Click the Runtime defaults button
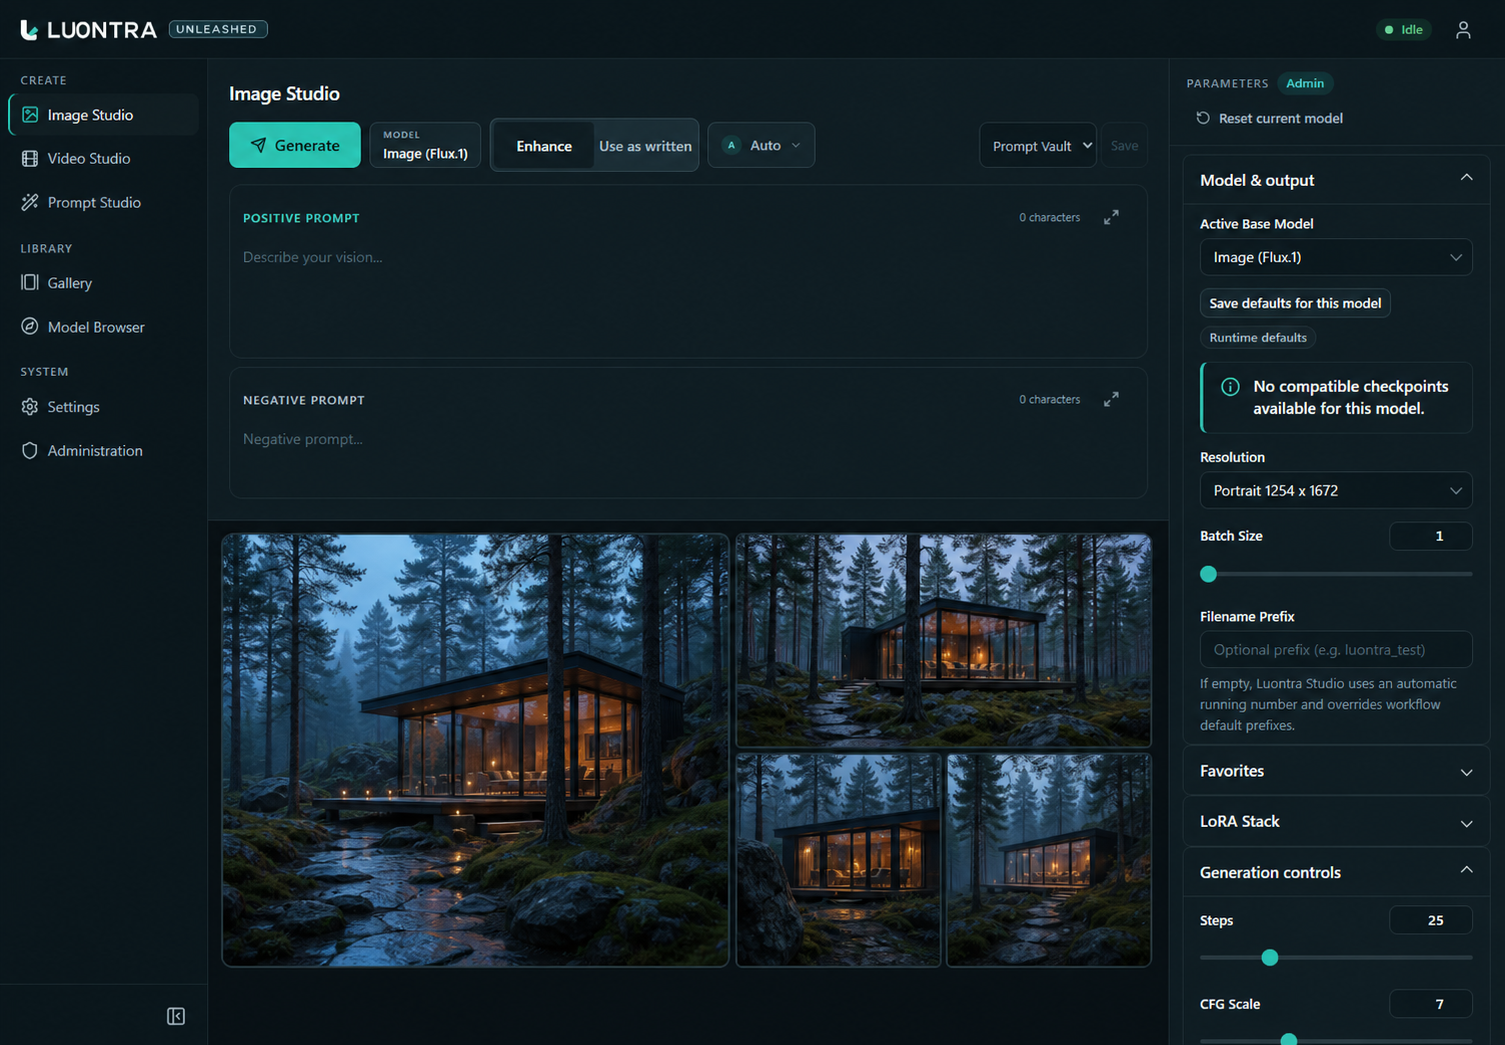This screenshot has height=1045, width=1505. pos(1257,338)
